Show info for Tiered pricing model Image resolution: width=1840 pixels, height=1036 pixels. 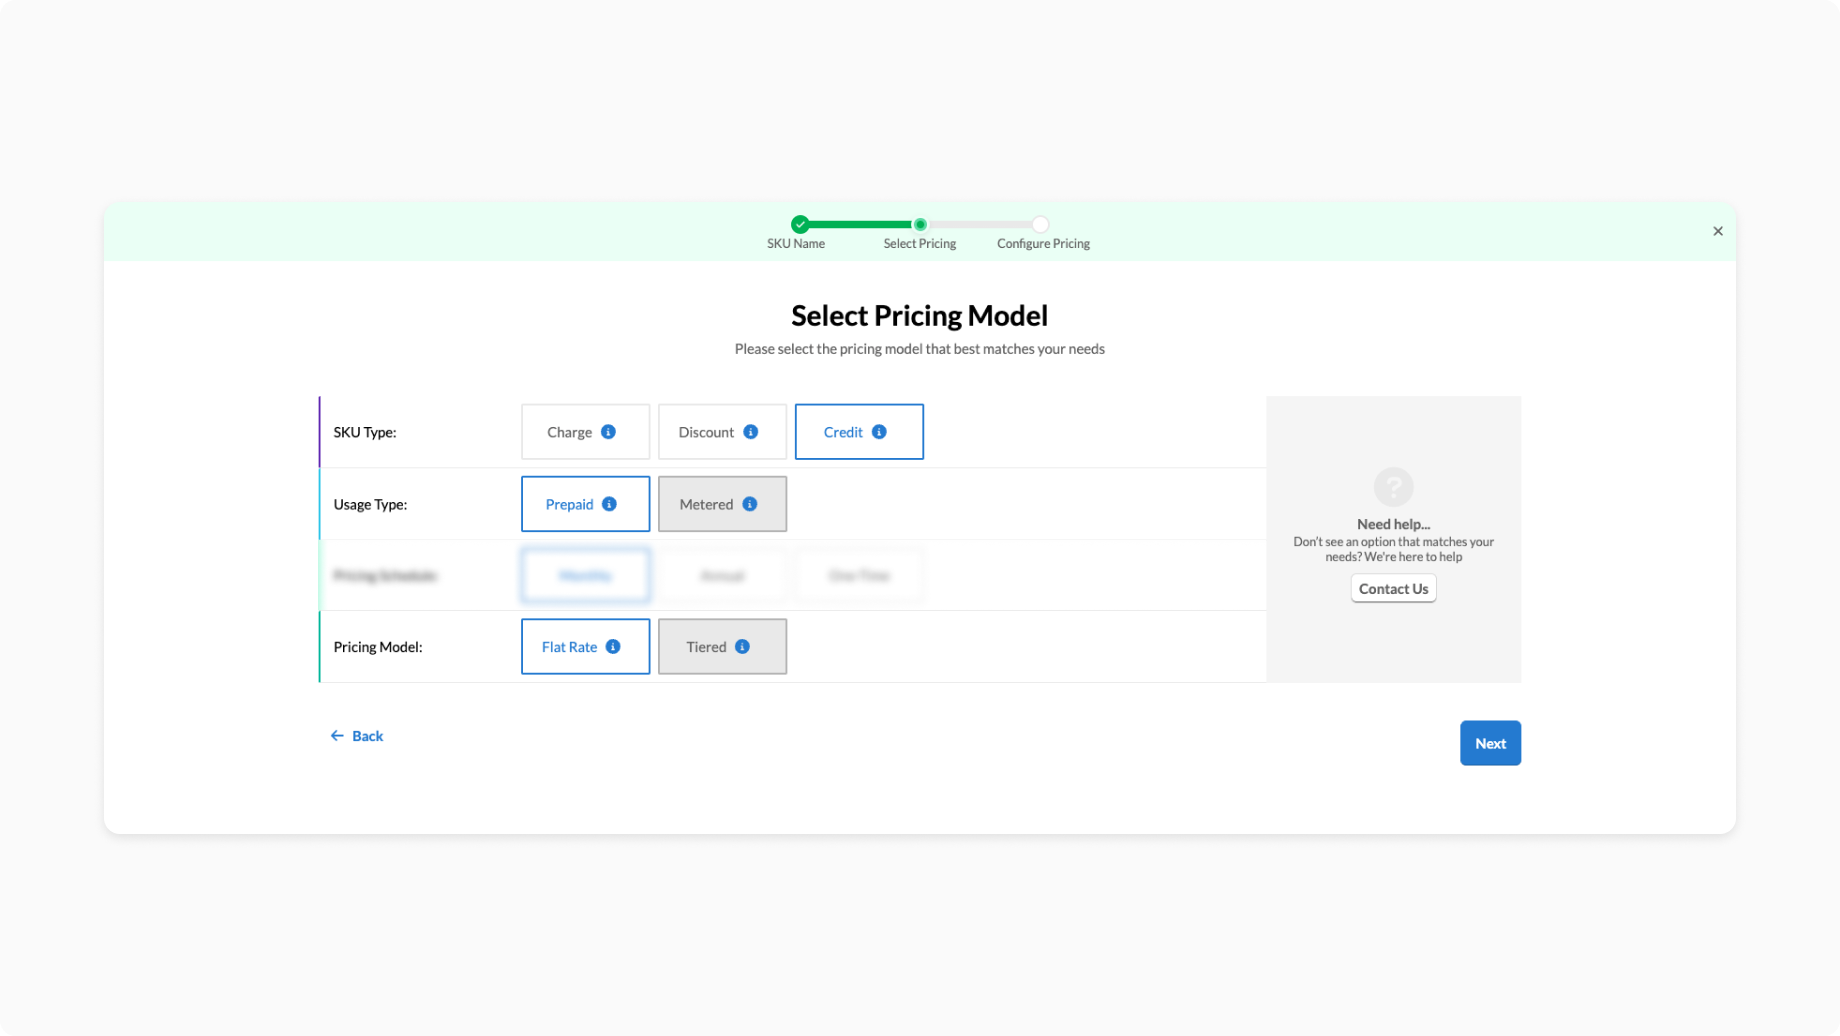click(x=742, y=647)
